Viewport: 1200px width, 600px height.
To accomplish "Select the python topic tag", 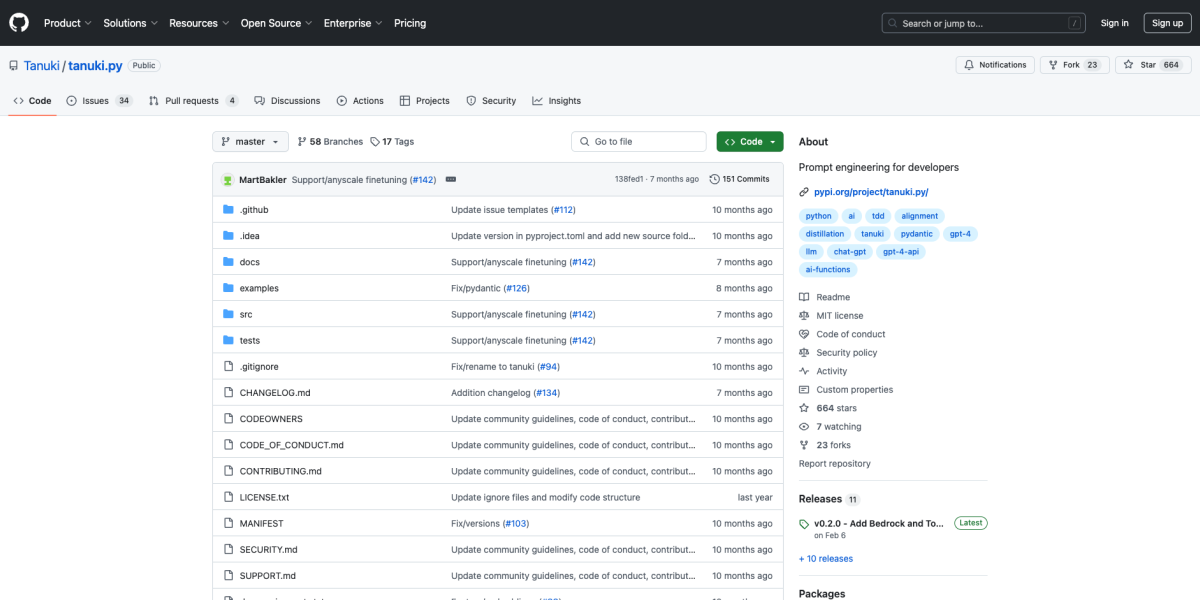I will click(x=818, y=216).
